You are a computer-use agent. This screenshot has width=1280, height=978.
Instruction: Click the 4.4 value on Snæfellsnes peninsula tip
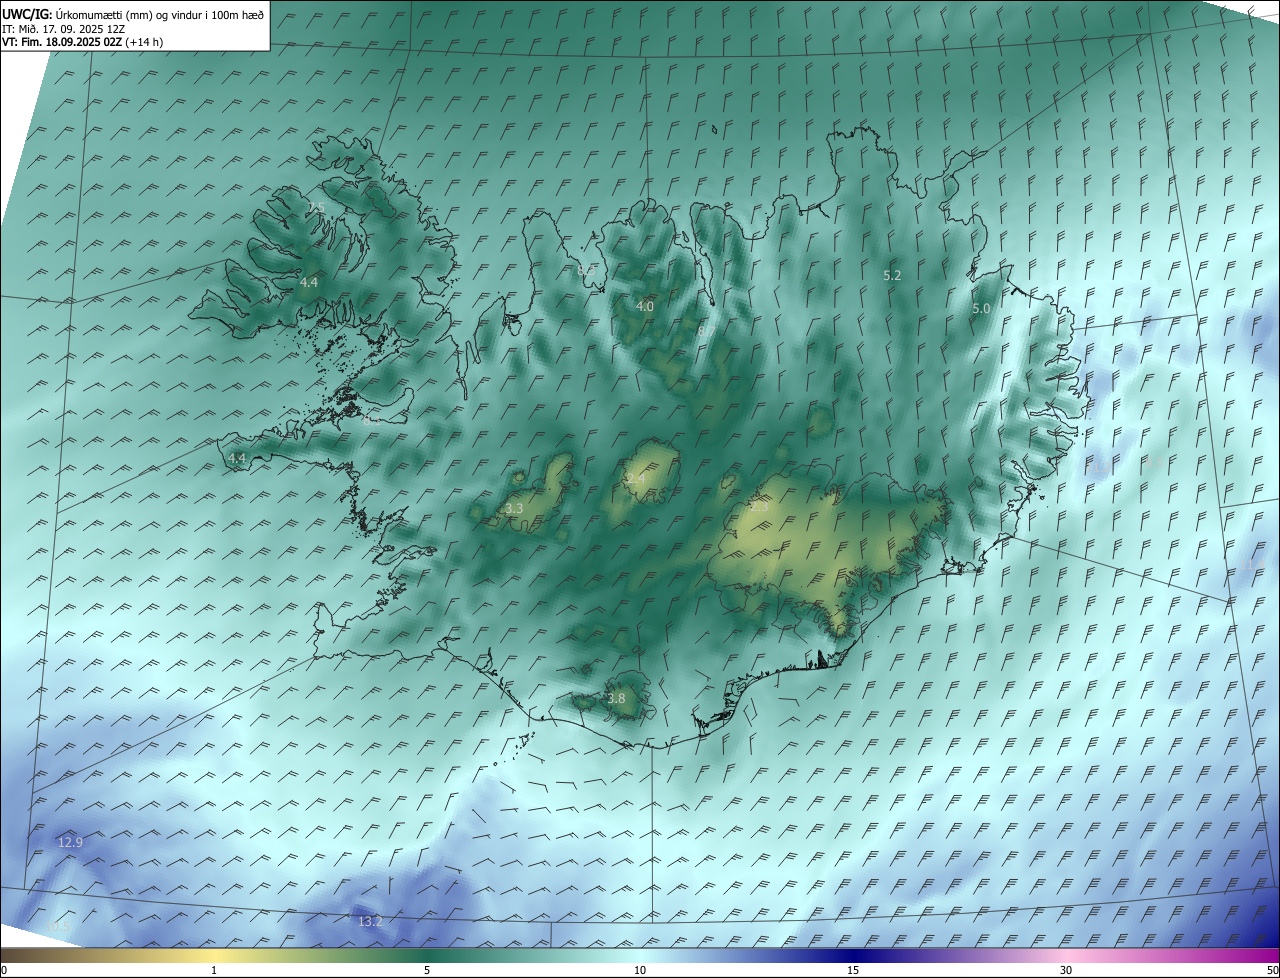point(237,458)
